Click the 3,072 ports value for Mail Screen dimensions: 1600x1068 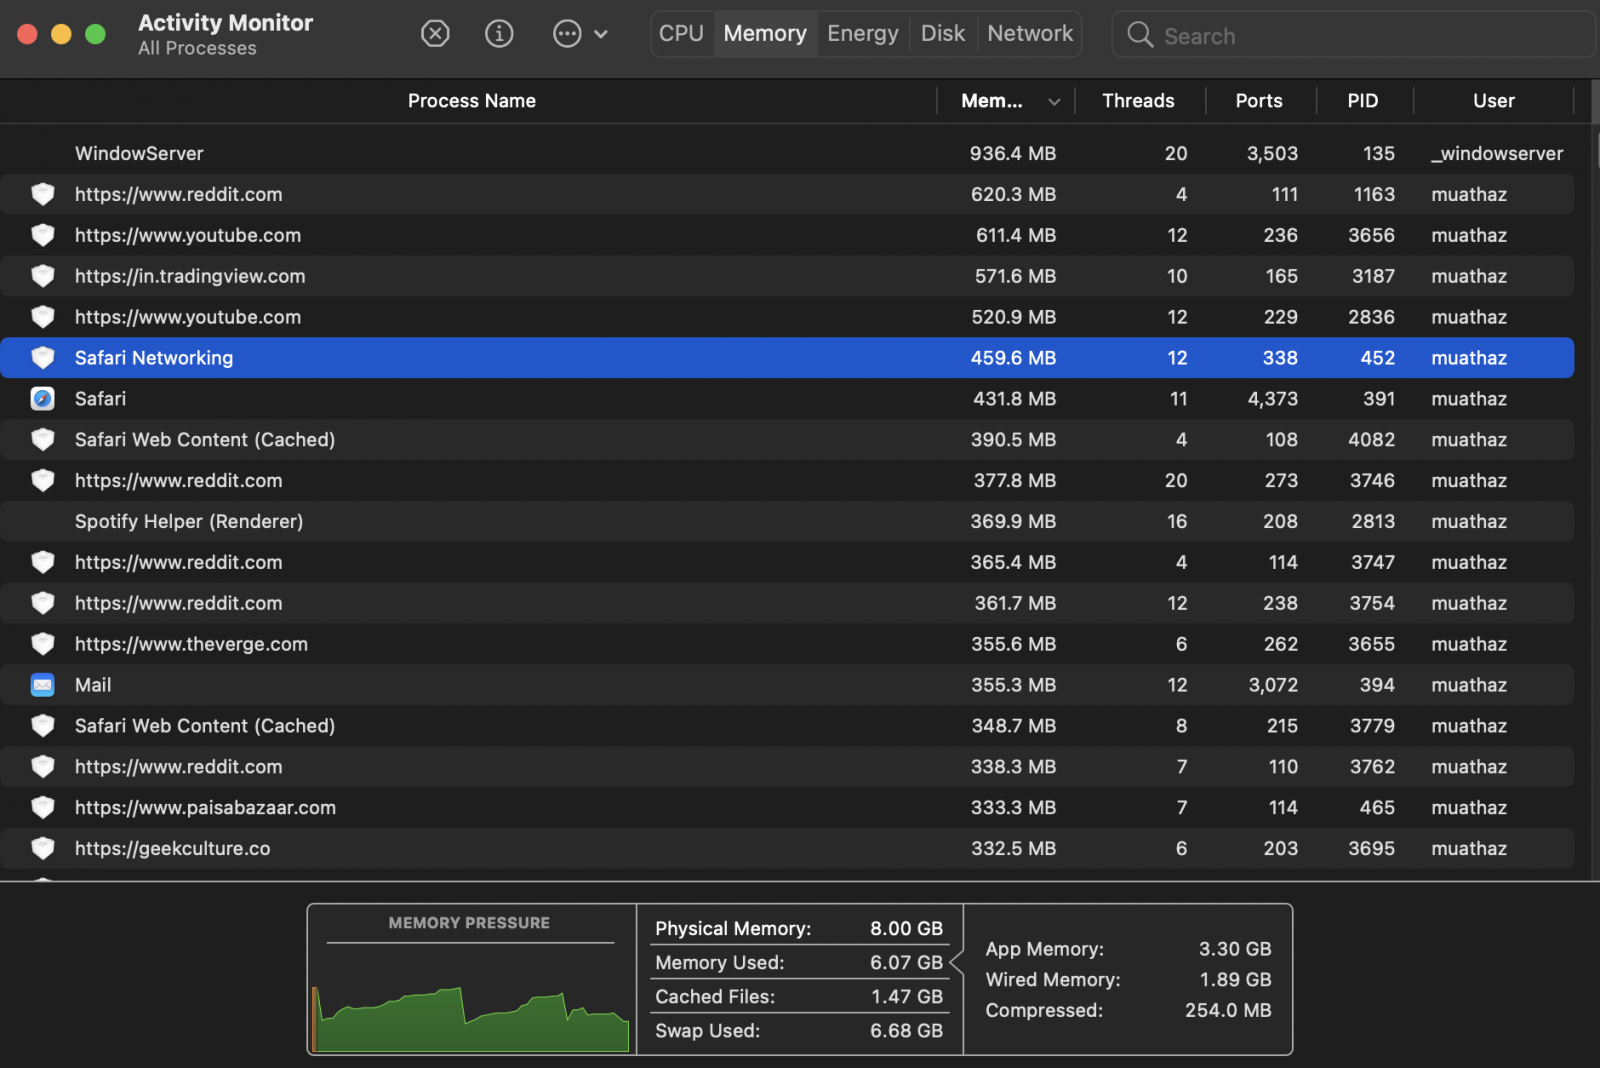point(1272,685)
